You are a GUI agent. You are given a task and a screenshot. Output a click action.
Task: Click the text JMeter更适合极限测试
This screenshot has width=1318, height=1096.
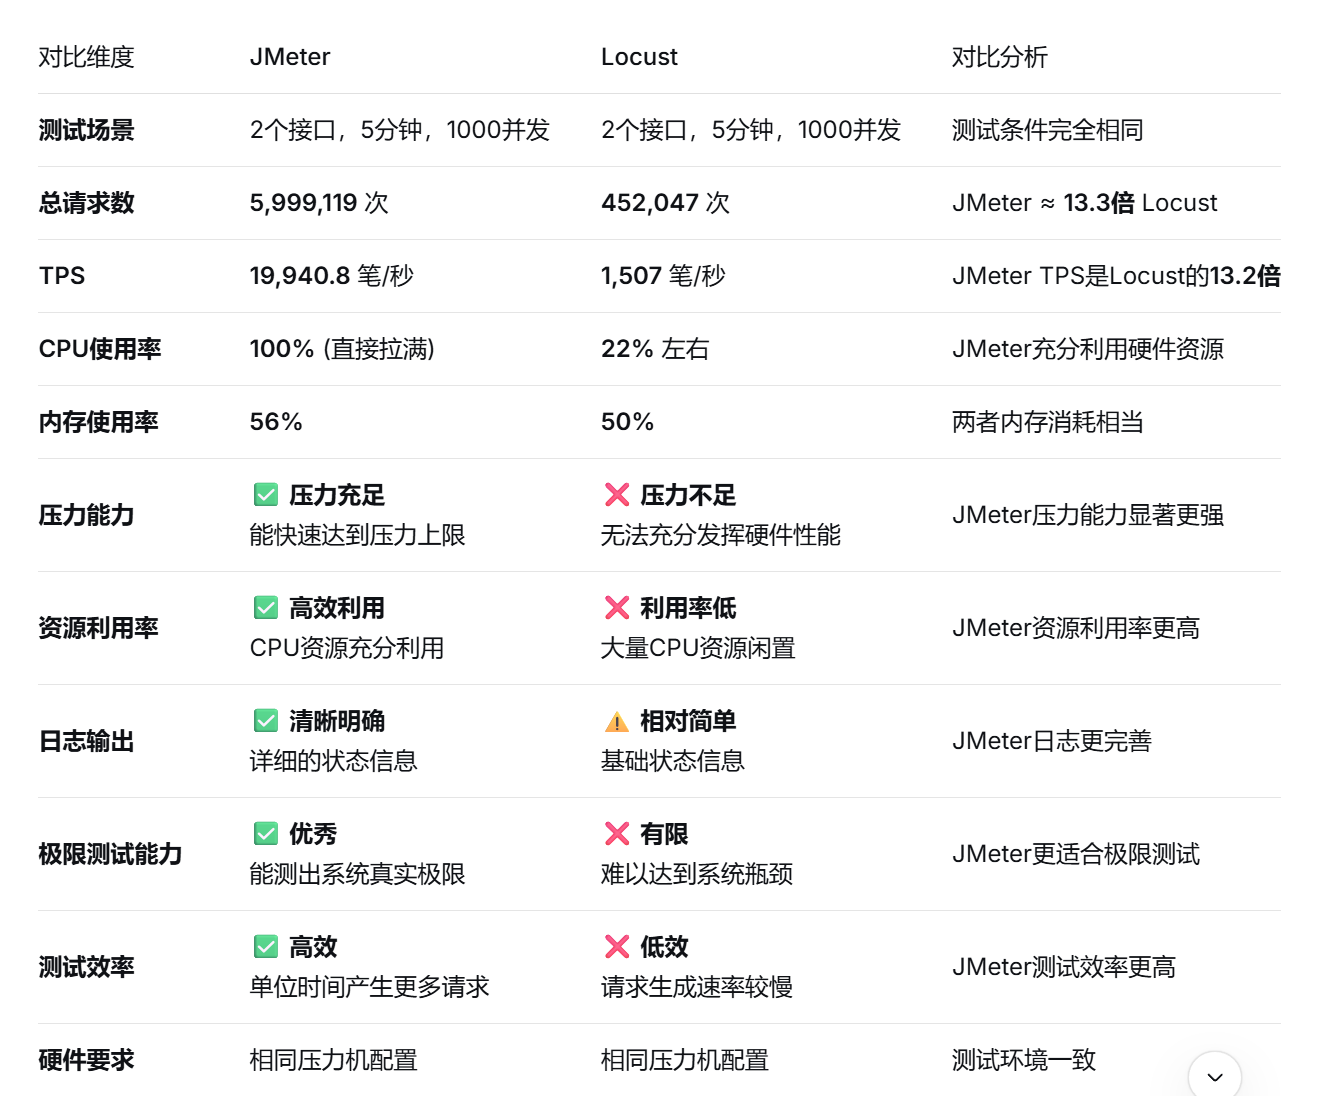1076,854
